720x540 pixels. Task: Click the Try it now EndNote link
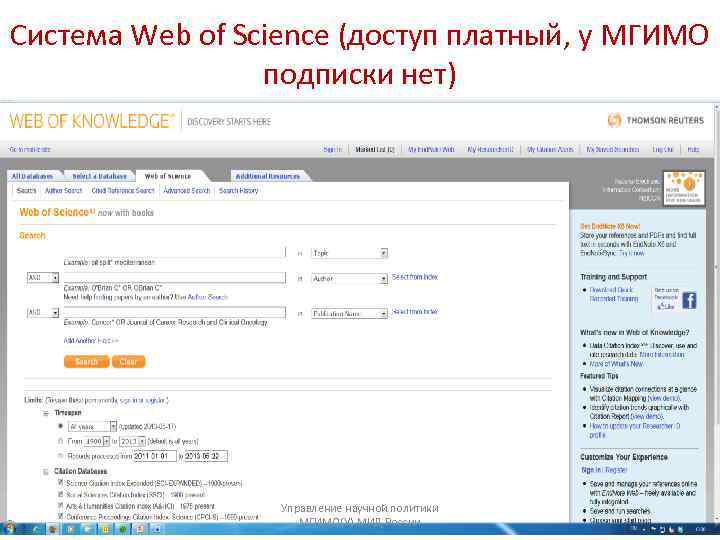click(632, 253)
